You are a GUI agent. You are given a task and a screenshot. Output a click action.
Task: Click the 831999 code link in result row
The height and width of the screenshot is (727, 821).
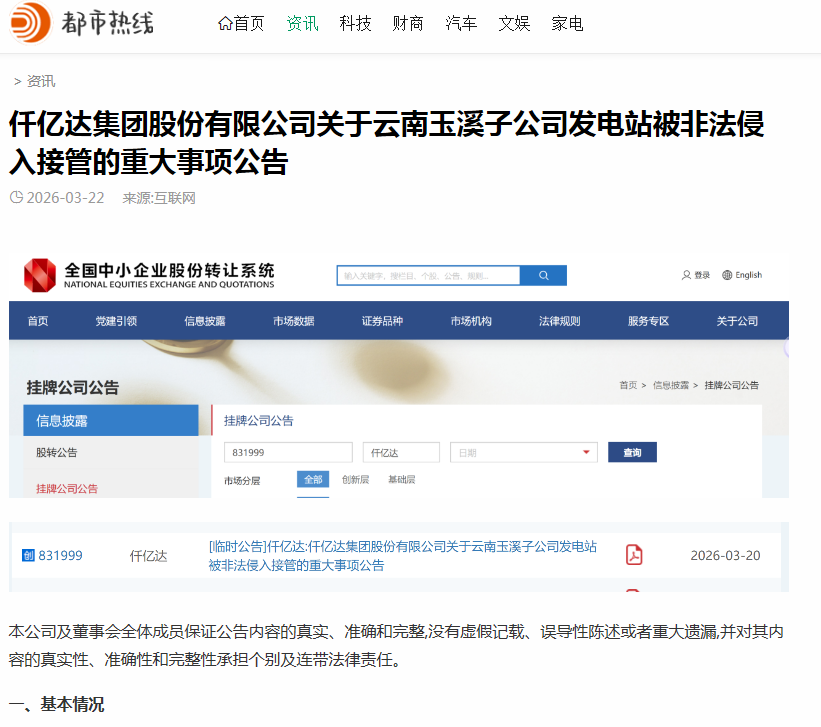coord(60,555)
